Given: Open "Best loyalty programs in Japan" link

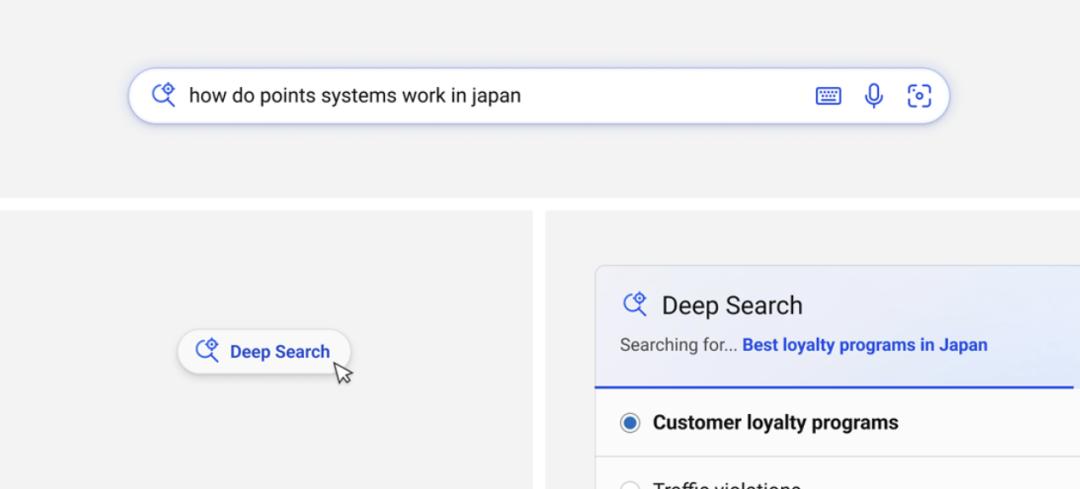Looking at the screenshot, I should pyautogui.click(x=864, y=345).
